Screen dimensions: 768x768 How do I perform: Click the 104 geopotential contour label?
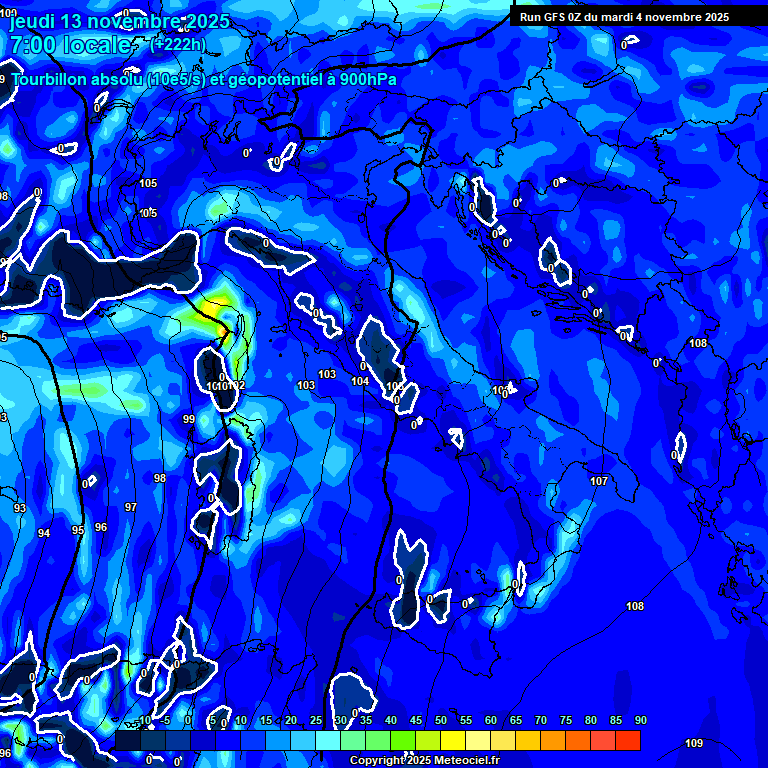click(x=360, y=381)
